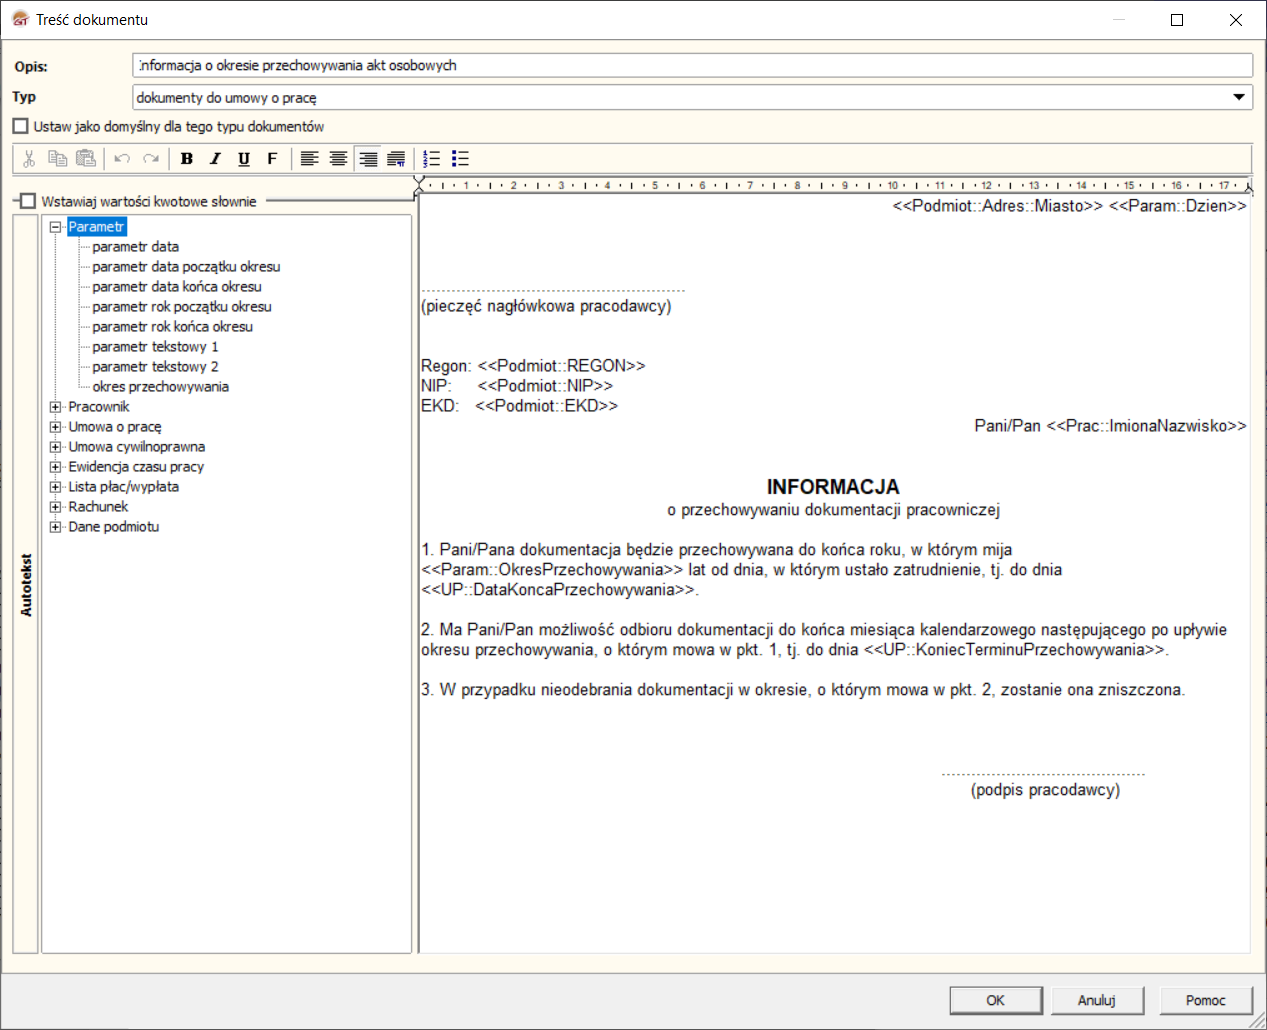Screen dimensions: 1267x1030
Task: Select parametr tekstowy 1 item
Action: pyautogui.click(x=155, y=347)
